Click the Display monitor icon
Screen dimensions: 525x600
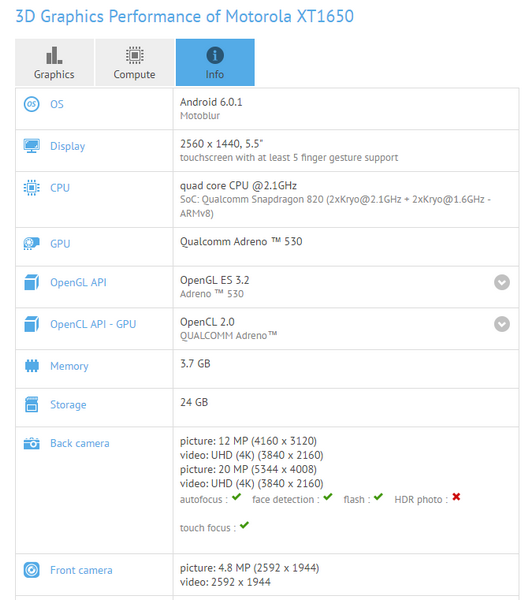[x=31, y=146]
